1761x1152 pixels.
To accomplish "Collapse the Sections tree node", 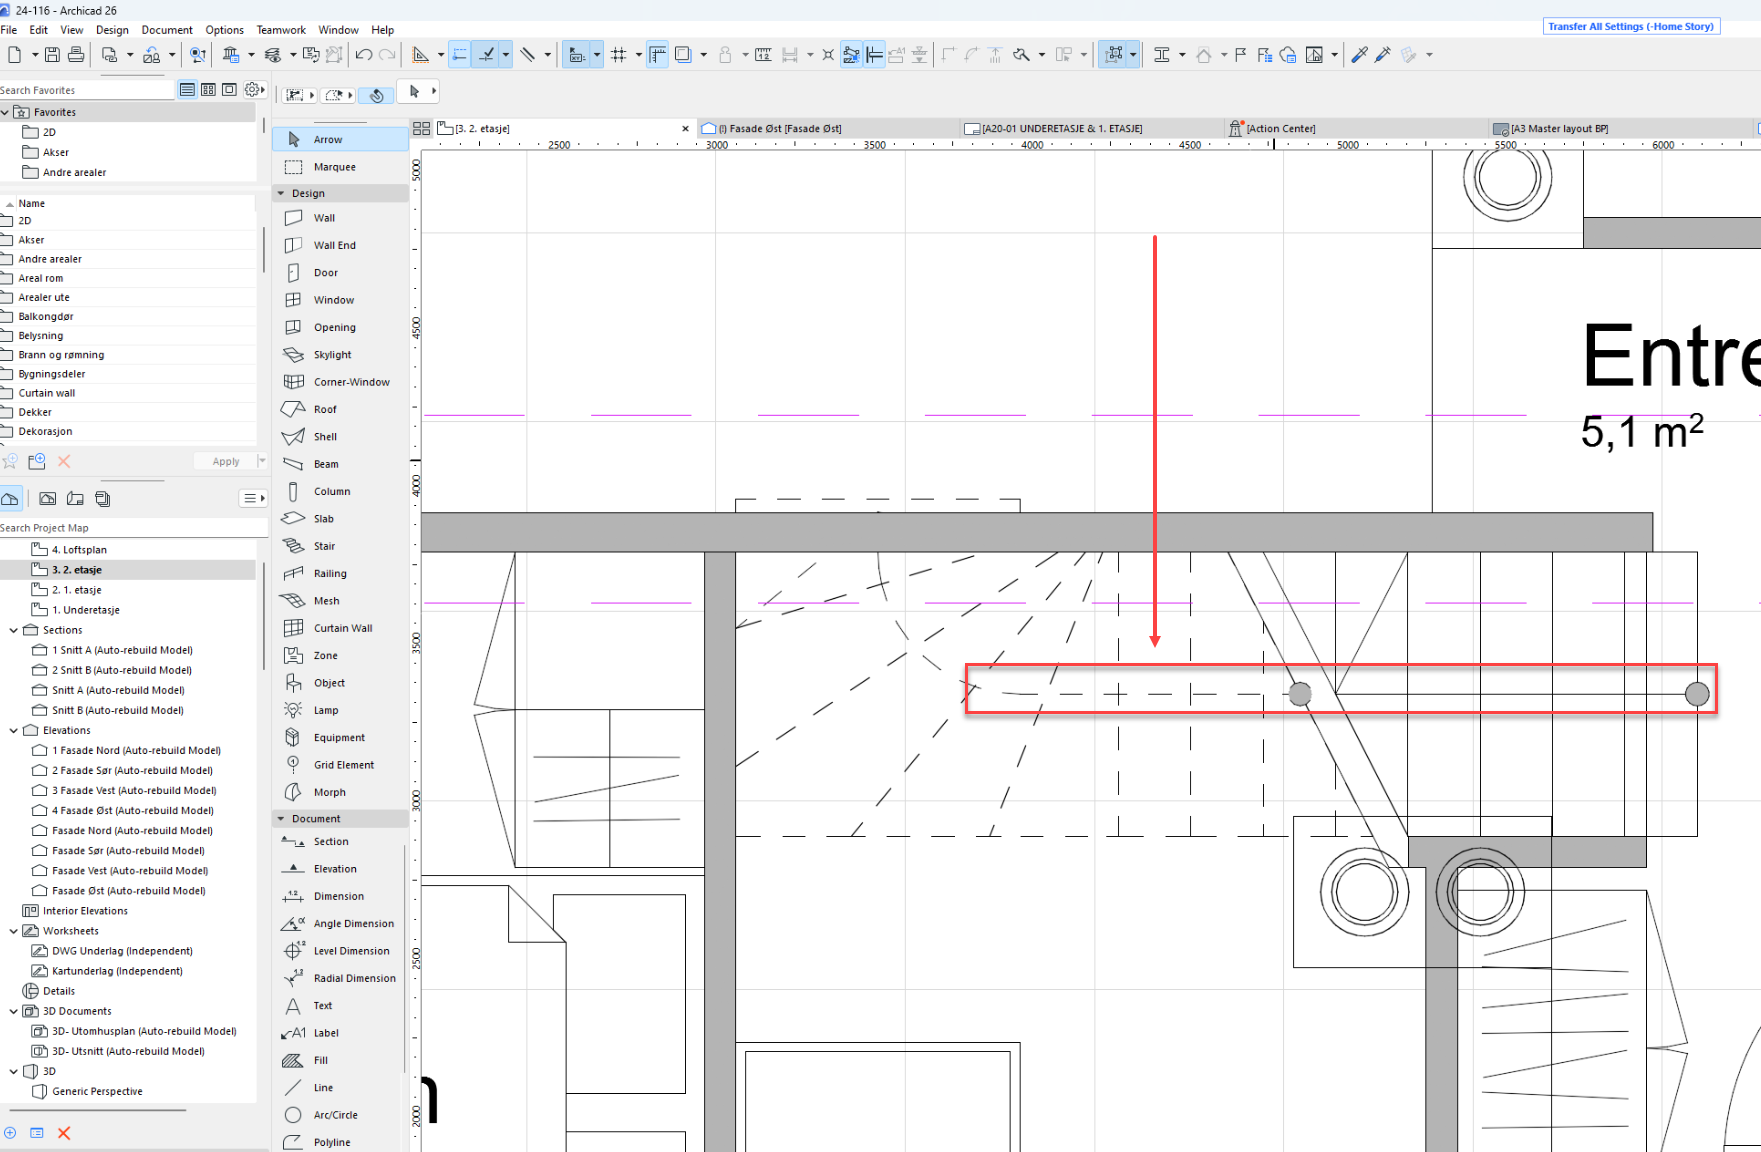I will (x=14, y=630).
